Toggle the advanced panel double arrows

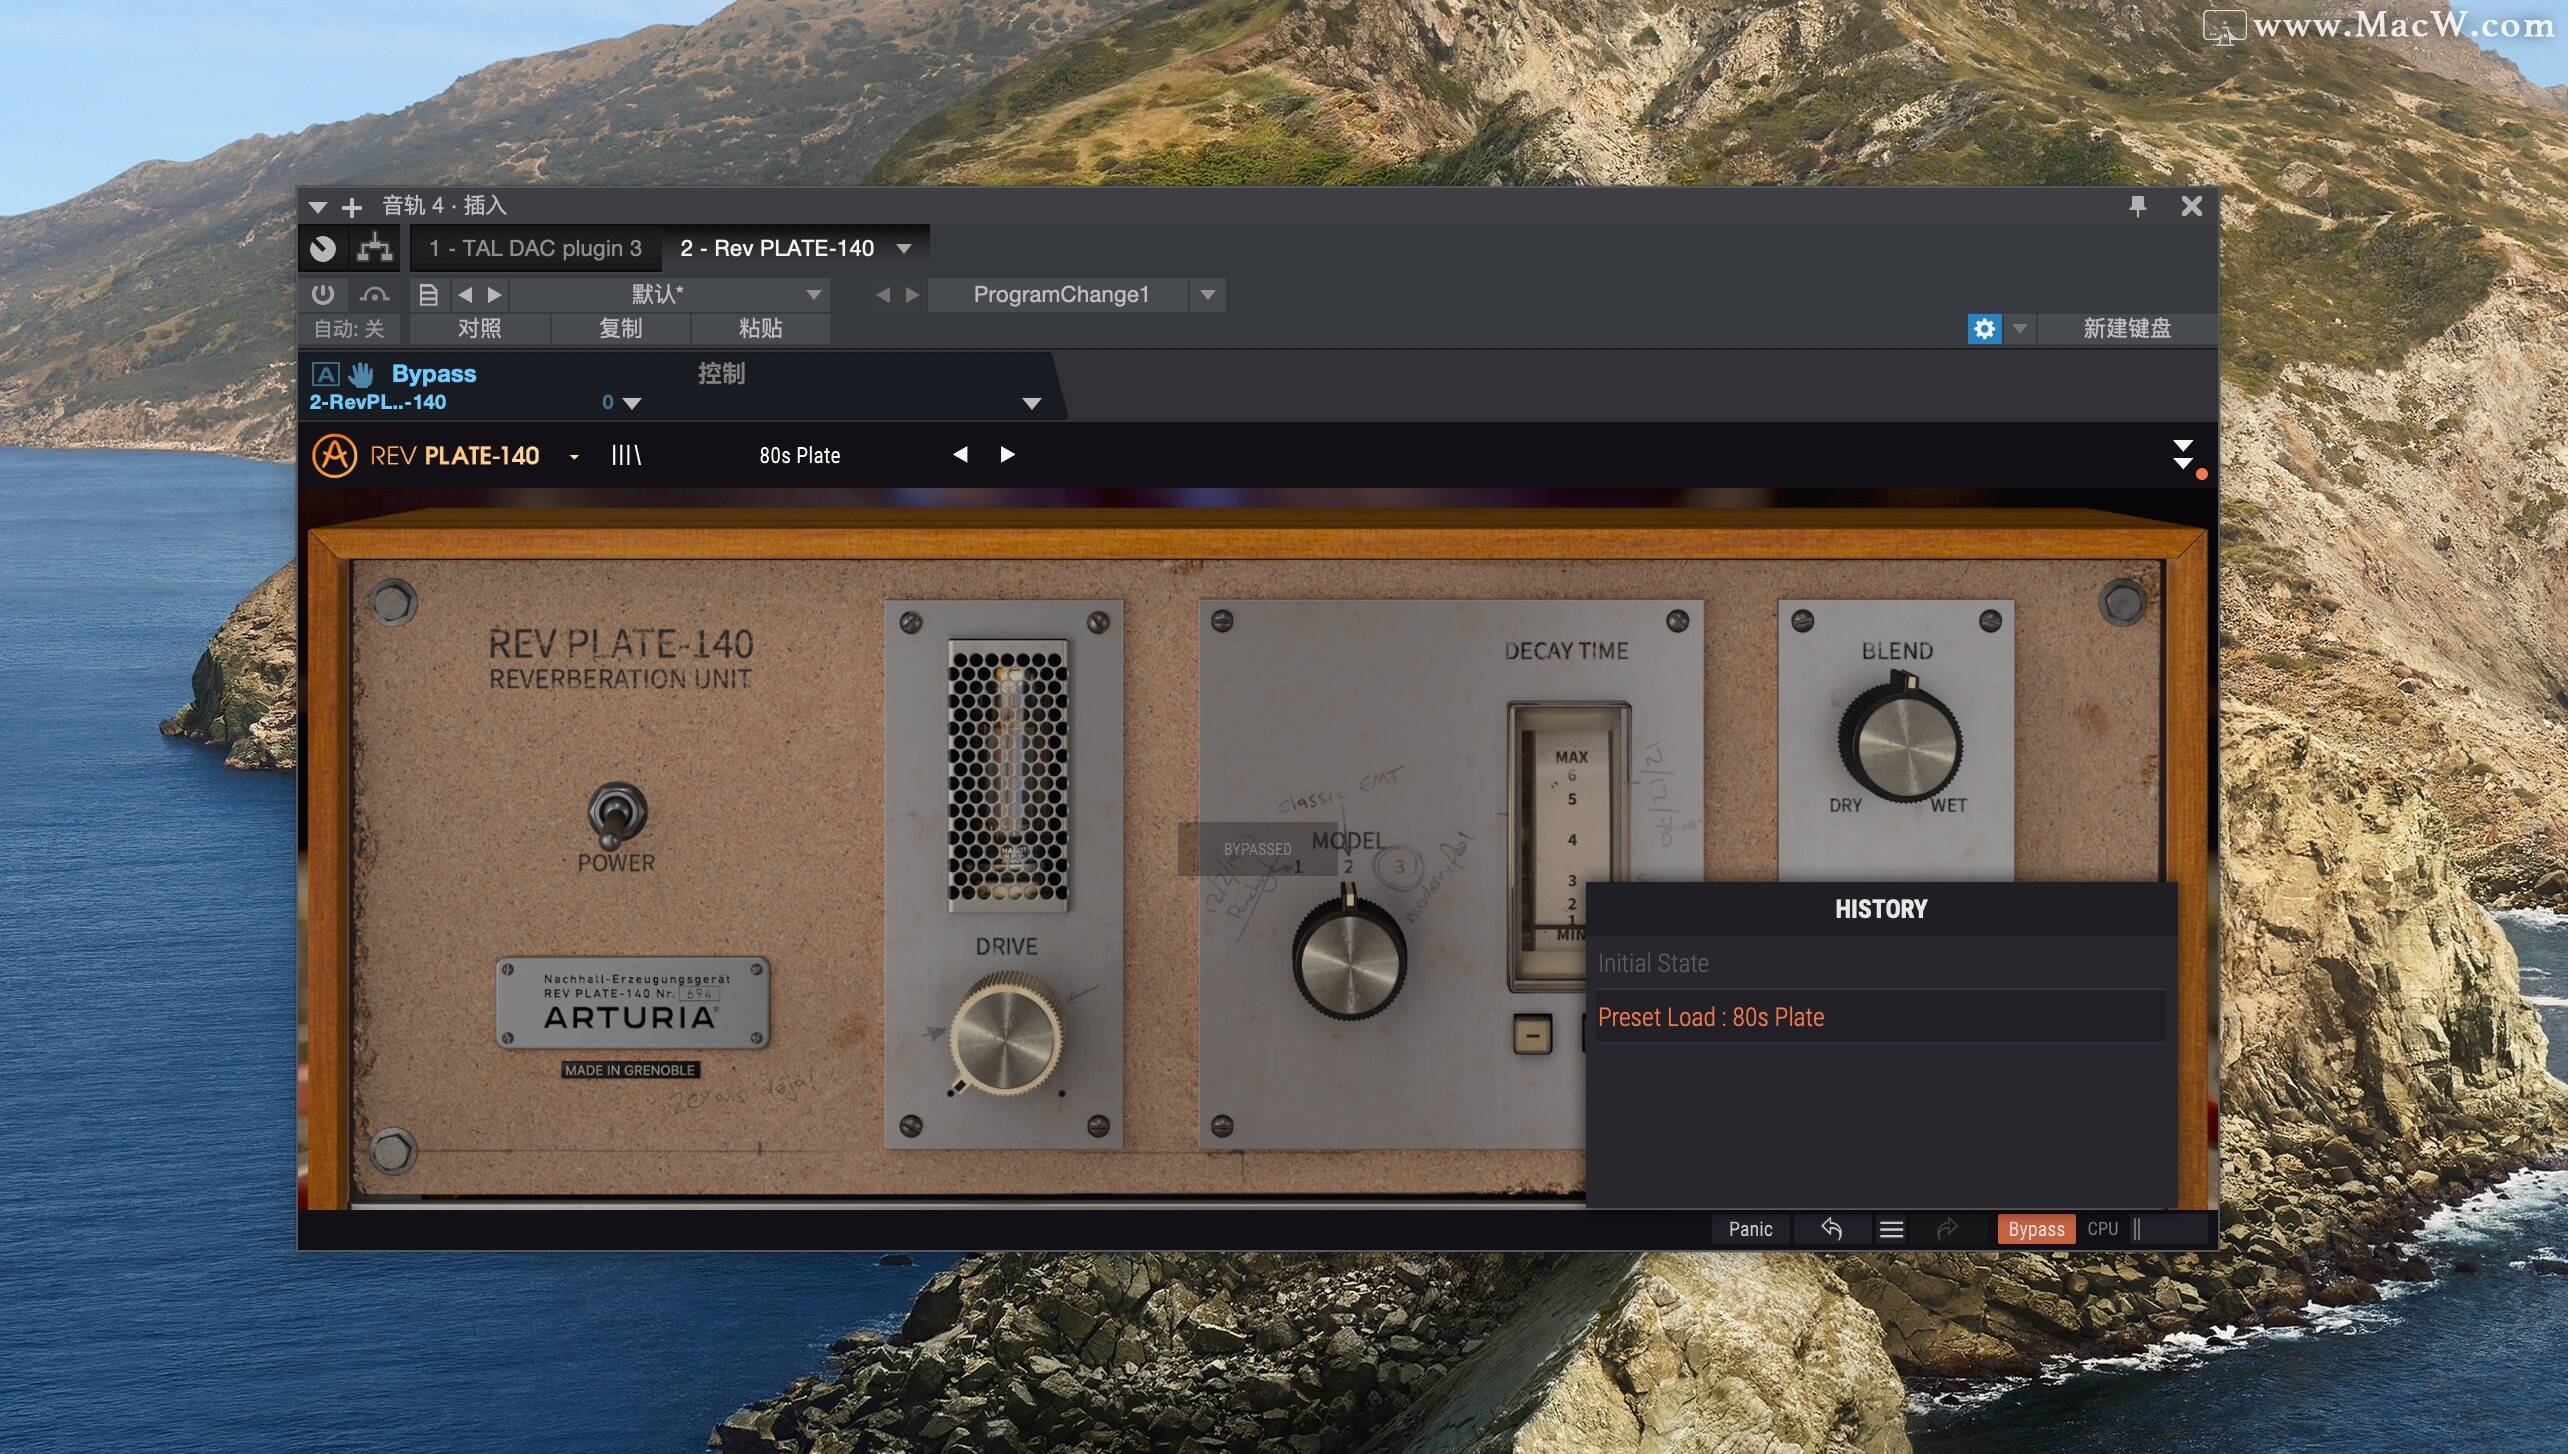(2183, 454)
